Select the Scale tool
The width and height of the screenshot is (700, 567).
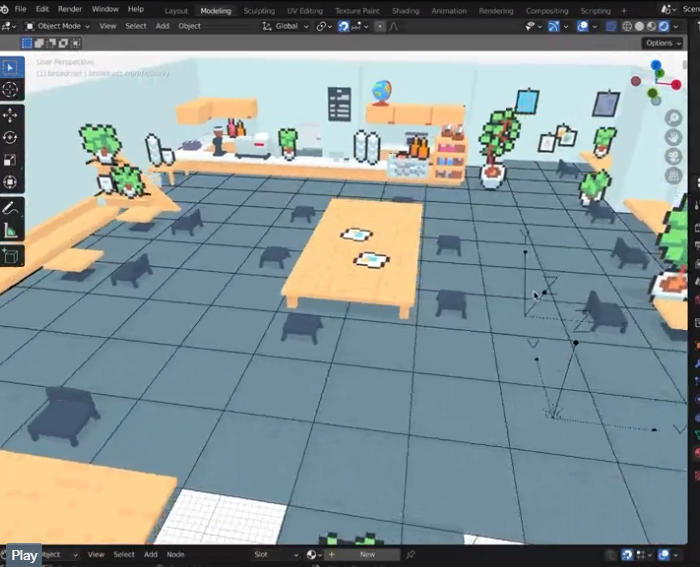coord(11,160)
